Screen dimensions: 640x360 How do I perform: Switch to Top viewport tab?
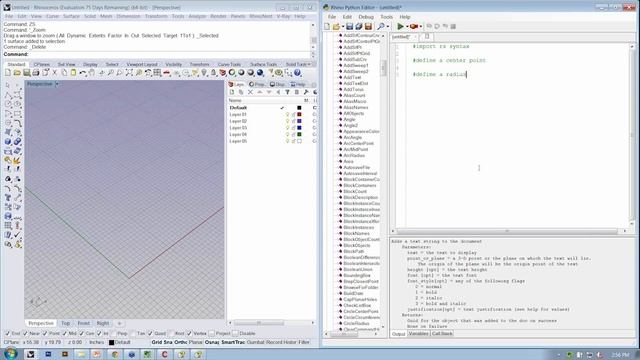[x=65, y=323]
